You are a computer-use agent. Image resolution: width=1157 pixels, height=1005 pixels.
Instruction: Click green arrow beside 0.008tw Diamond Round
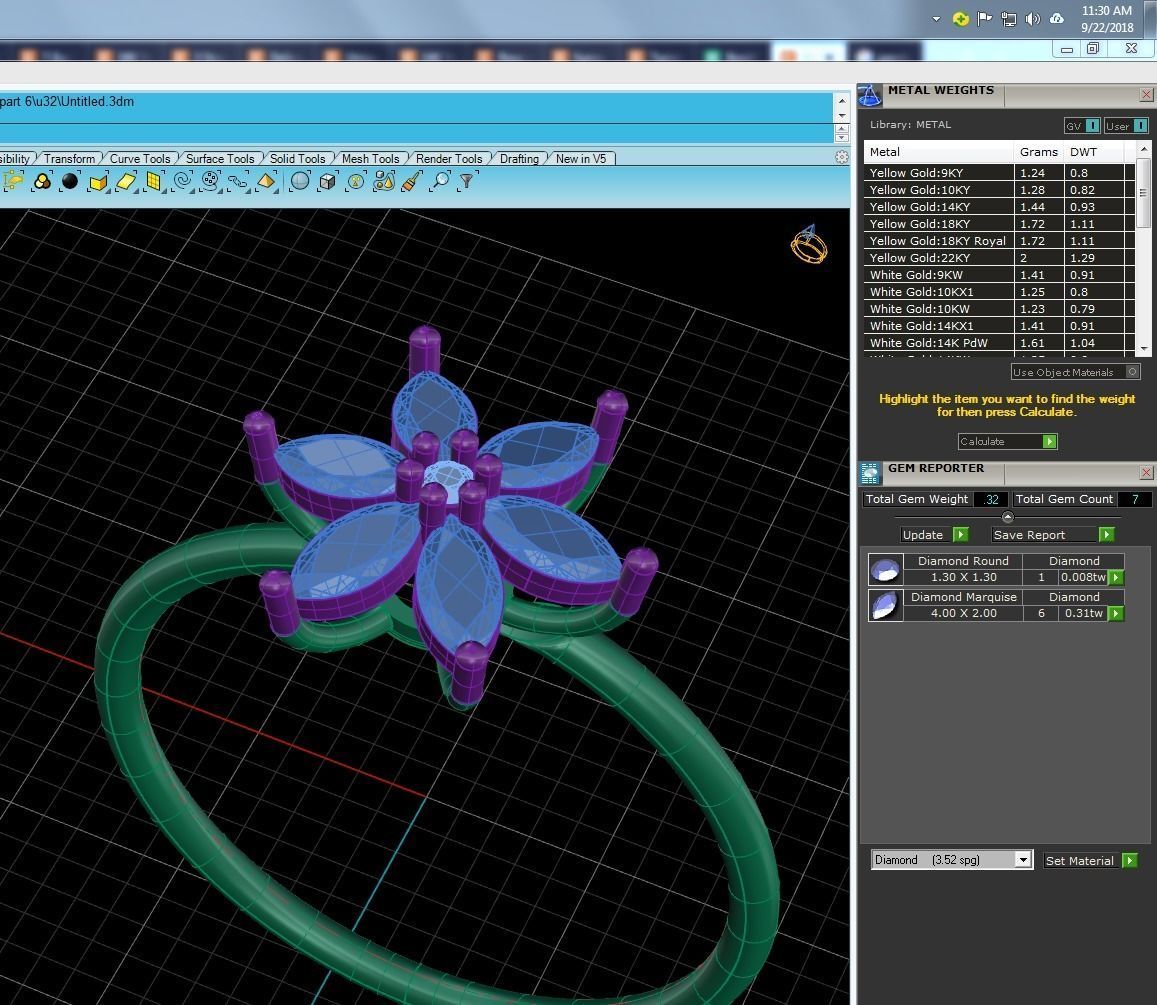pyautogui.click(x=1116, y=578)
